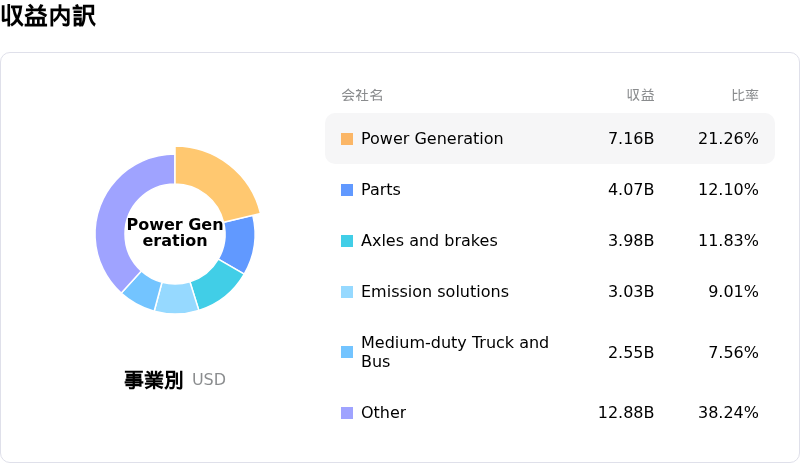Select the Power Generation row label
800x463 pixels.
431,139
